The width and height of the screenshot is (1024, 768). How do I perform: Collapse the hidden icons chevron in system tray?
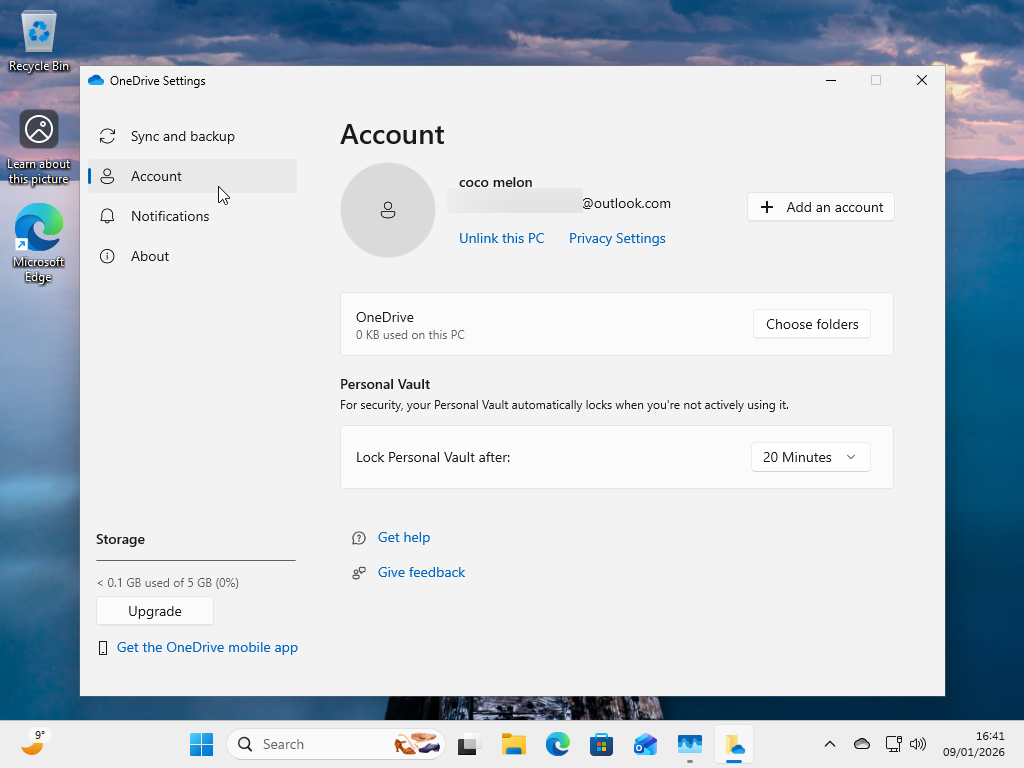click(829, 744)
